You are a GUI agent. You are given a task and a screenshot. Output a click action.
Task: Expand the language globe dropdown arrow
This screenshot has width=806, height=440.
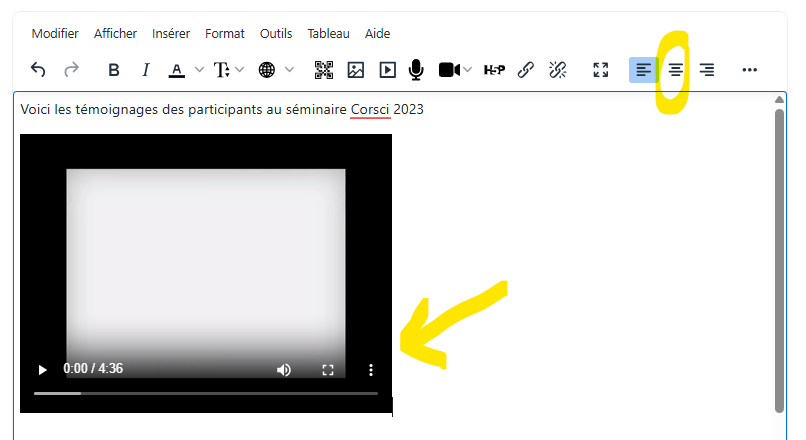290,69
